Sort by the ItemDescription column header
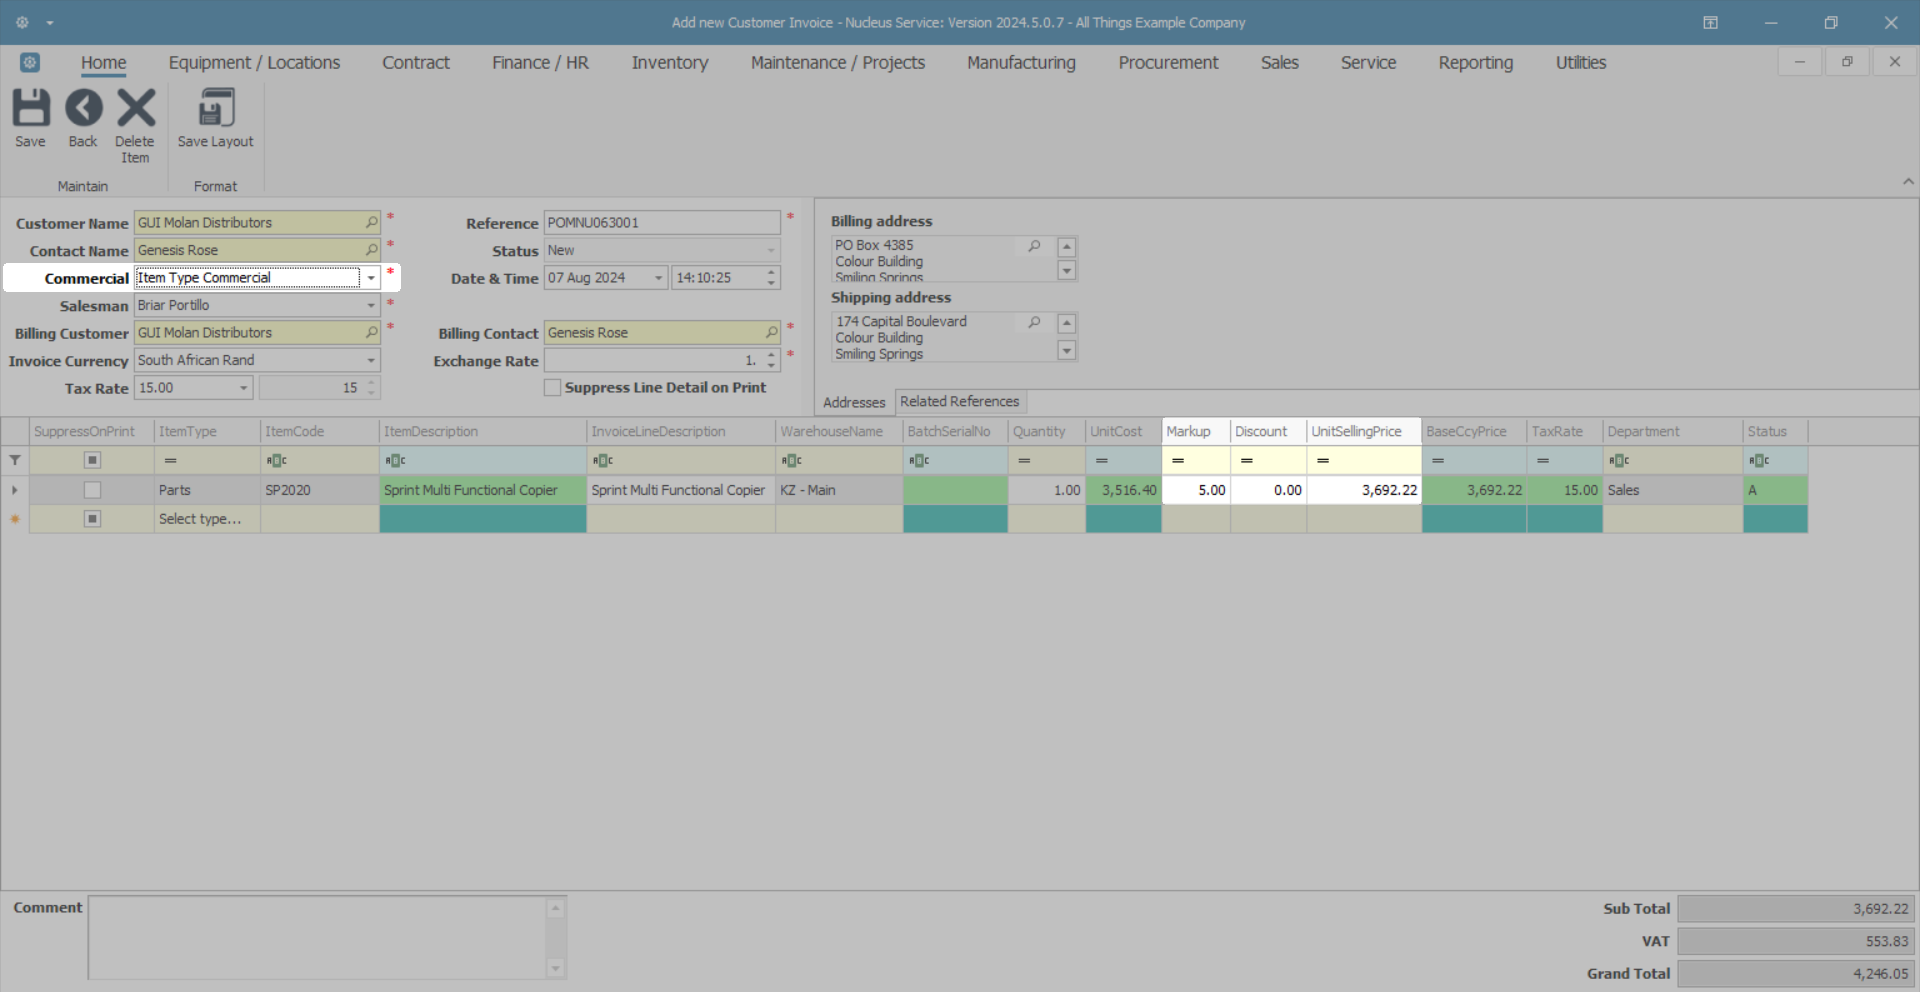This screenshot has width=1920, height=992. click(483, 431)
